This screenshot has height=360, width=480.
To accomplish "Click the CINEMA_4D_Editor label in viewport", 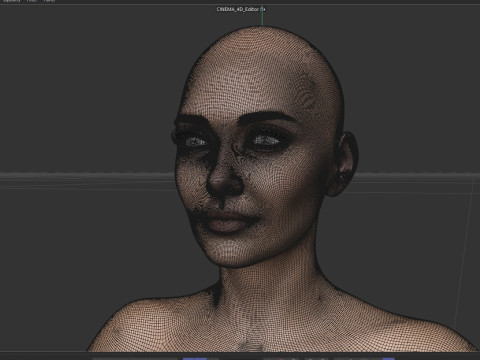I will [x=238, y=9].
